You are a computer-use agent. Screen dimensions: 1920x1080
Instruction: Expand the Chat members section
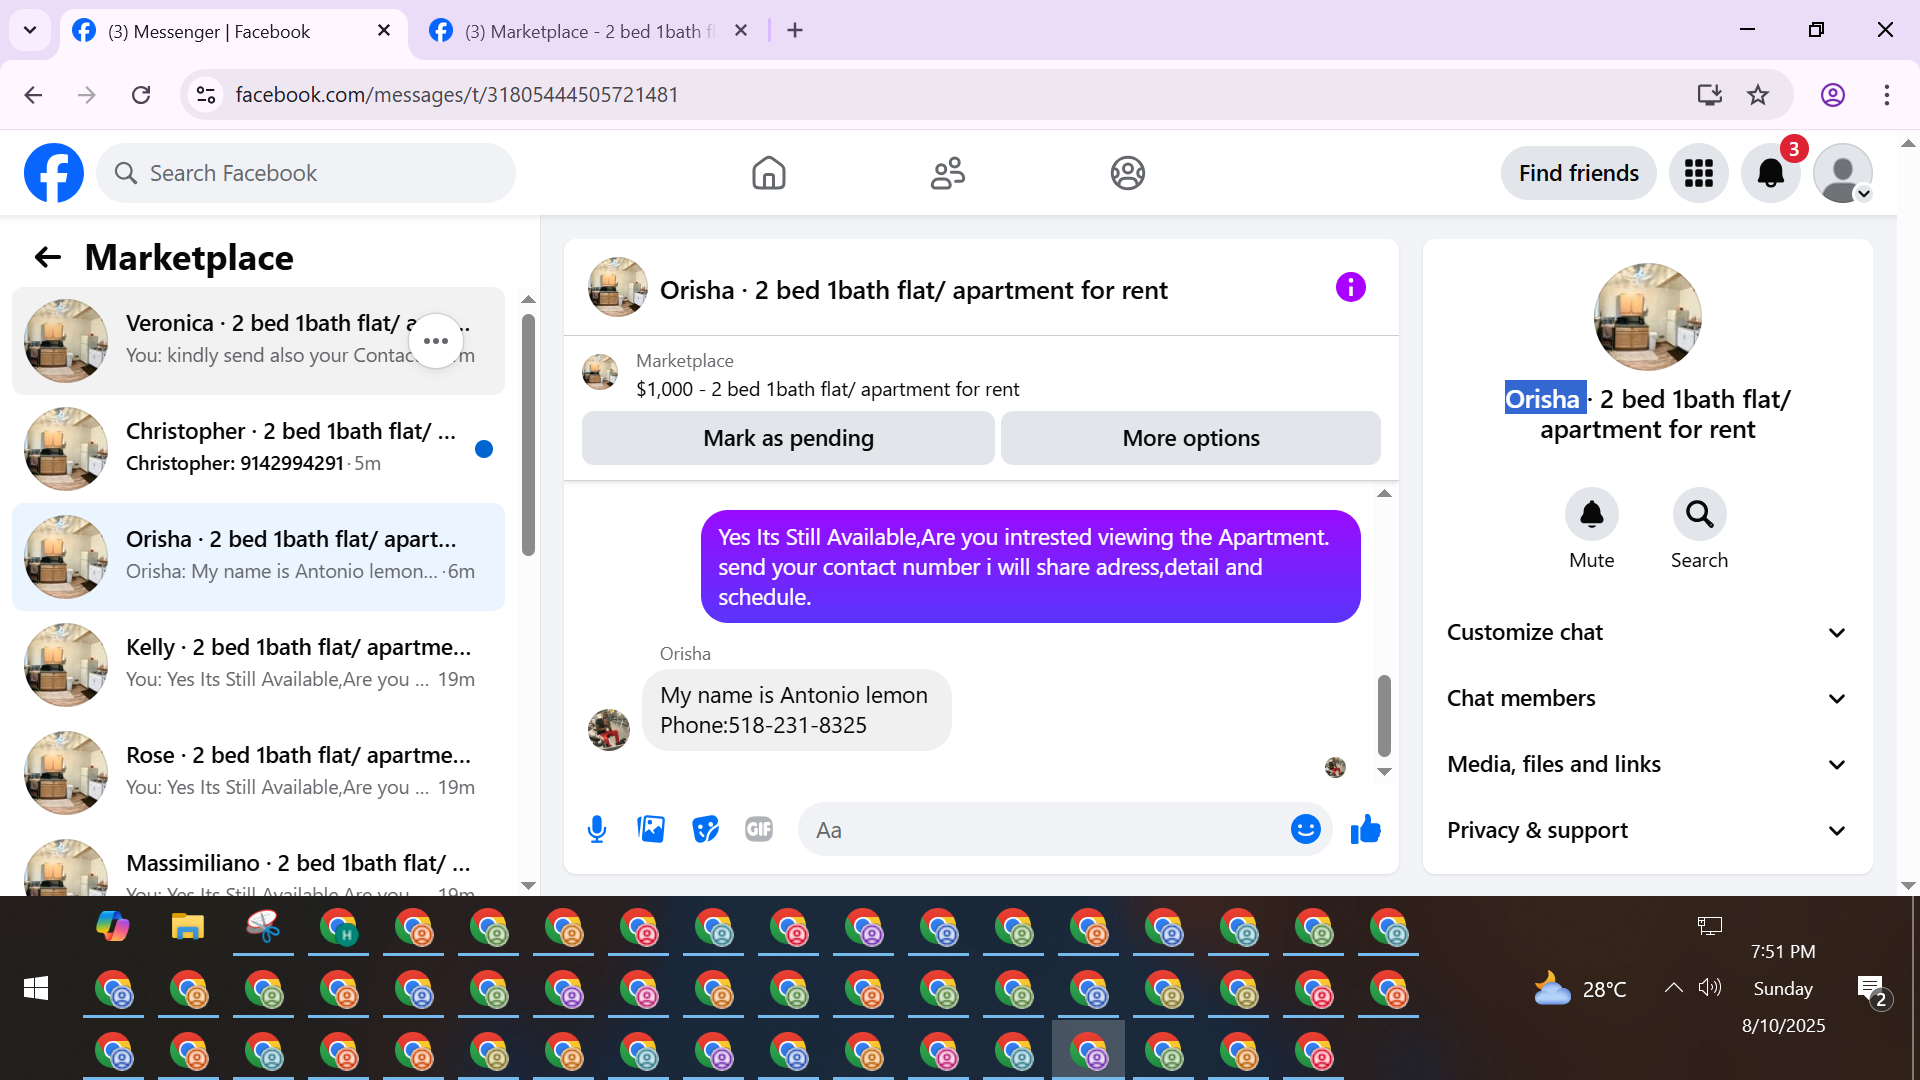[x=1647, y=698]
